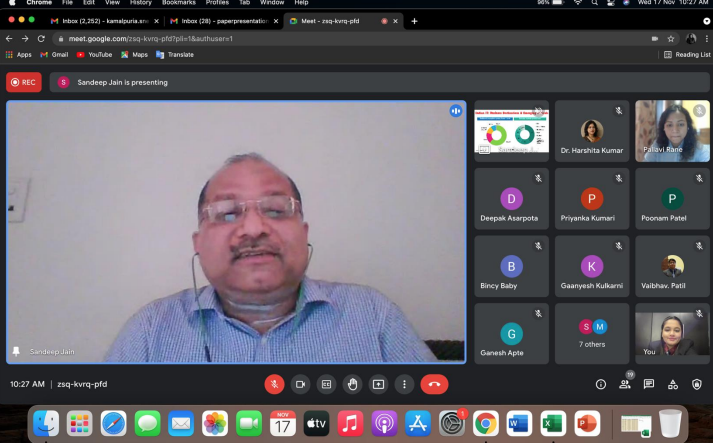Open Launchpad from the Dock
The width and height of the screenshot is (713, 443).
point(80,423)
